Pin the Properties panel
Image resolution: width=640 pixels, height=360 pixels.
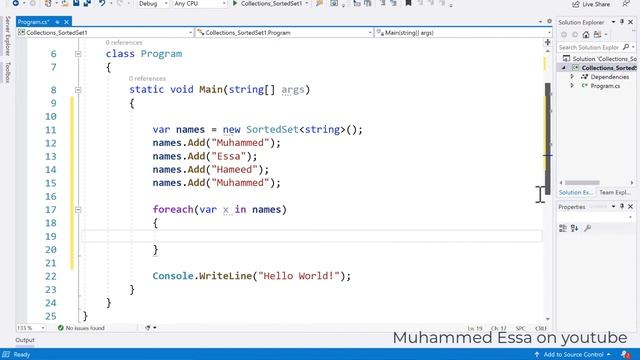[622, 207]
